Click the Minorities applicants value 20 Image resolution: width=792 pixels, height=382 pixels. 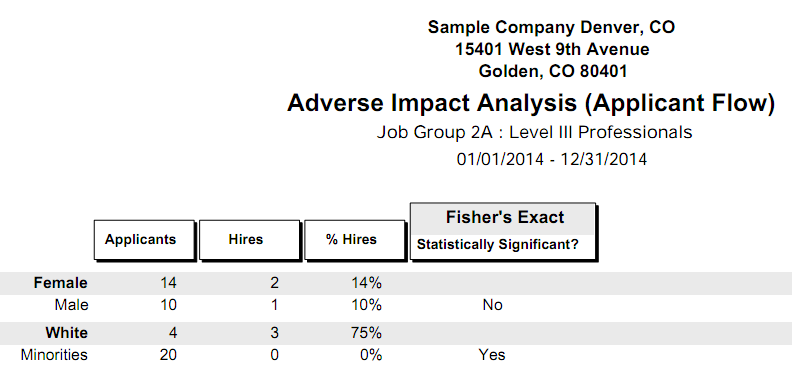(x=167, y=355)
